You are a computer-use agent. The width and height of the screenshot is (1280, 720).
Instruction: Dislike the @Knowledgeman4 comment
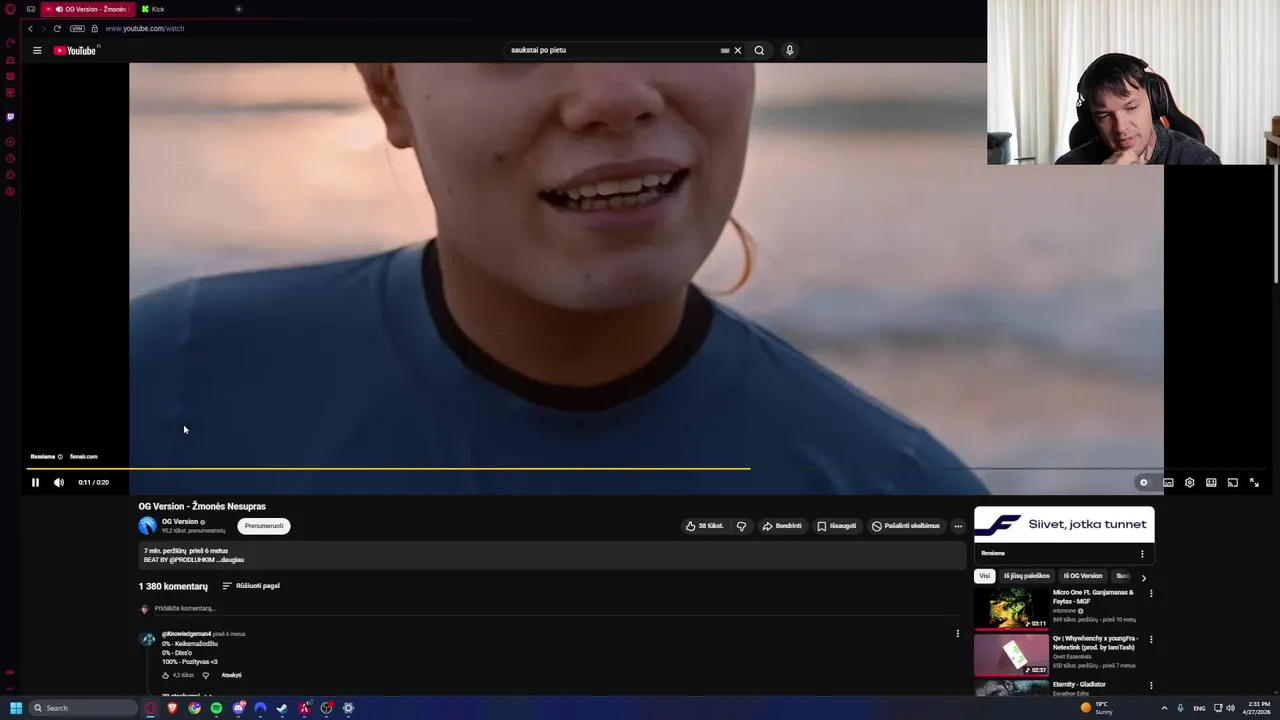206,675
